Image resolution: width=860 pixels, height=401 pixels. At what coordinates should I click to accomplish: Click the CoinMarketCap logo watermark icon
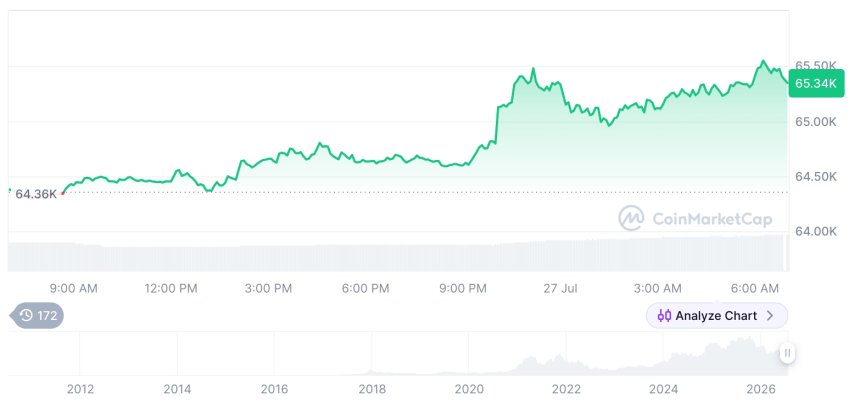point(631,218)
